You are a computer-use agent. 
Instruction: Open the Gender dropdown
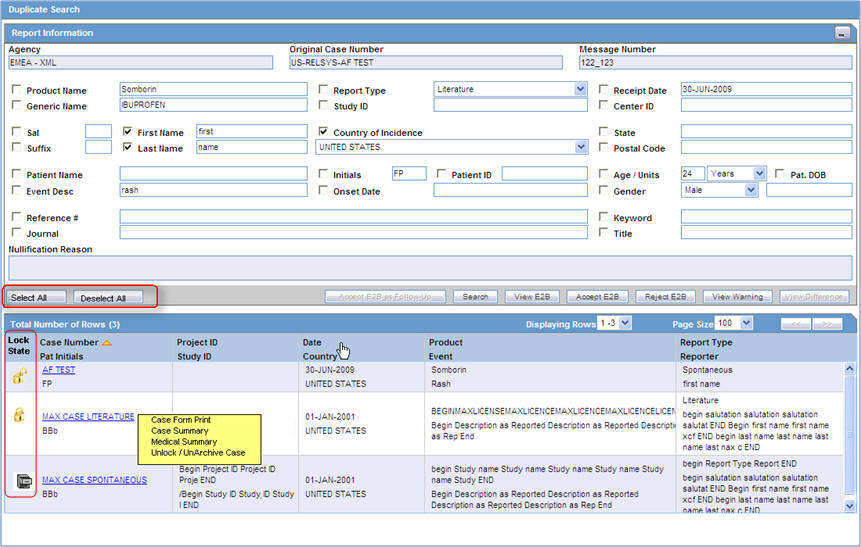[751, 190]
